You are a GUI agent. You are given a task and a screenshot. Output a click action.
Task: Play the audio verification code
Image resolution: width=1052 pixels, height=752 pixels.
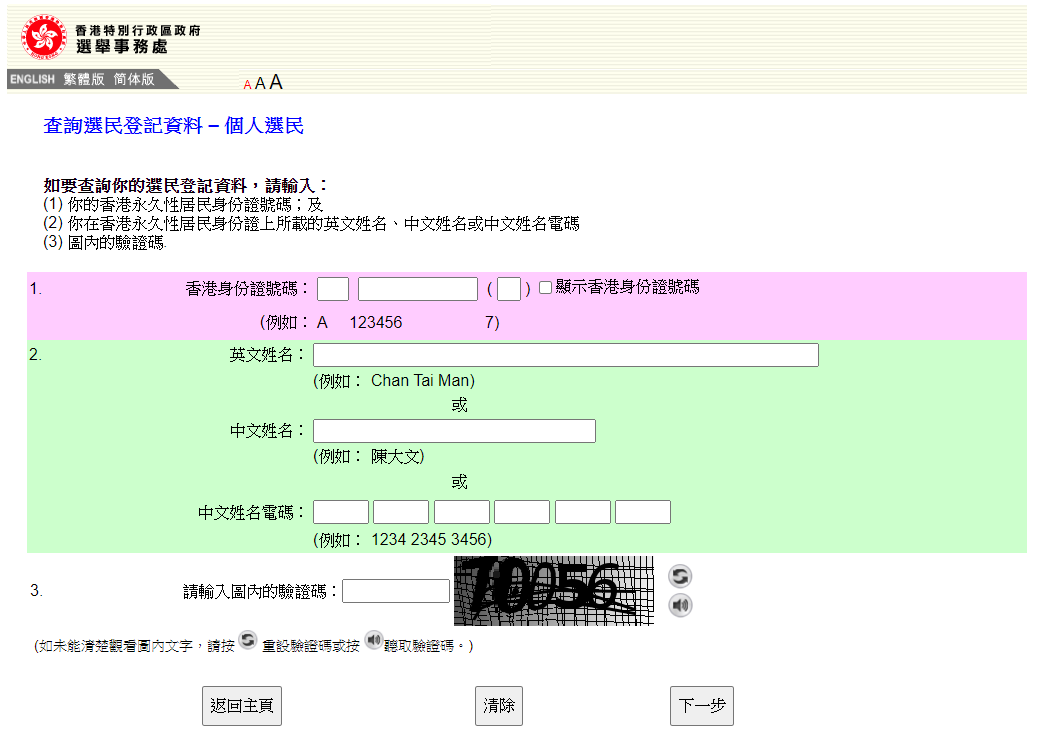680,605
